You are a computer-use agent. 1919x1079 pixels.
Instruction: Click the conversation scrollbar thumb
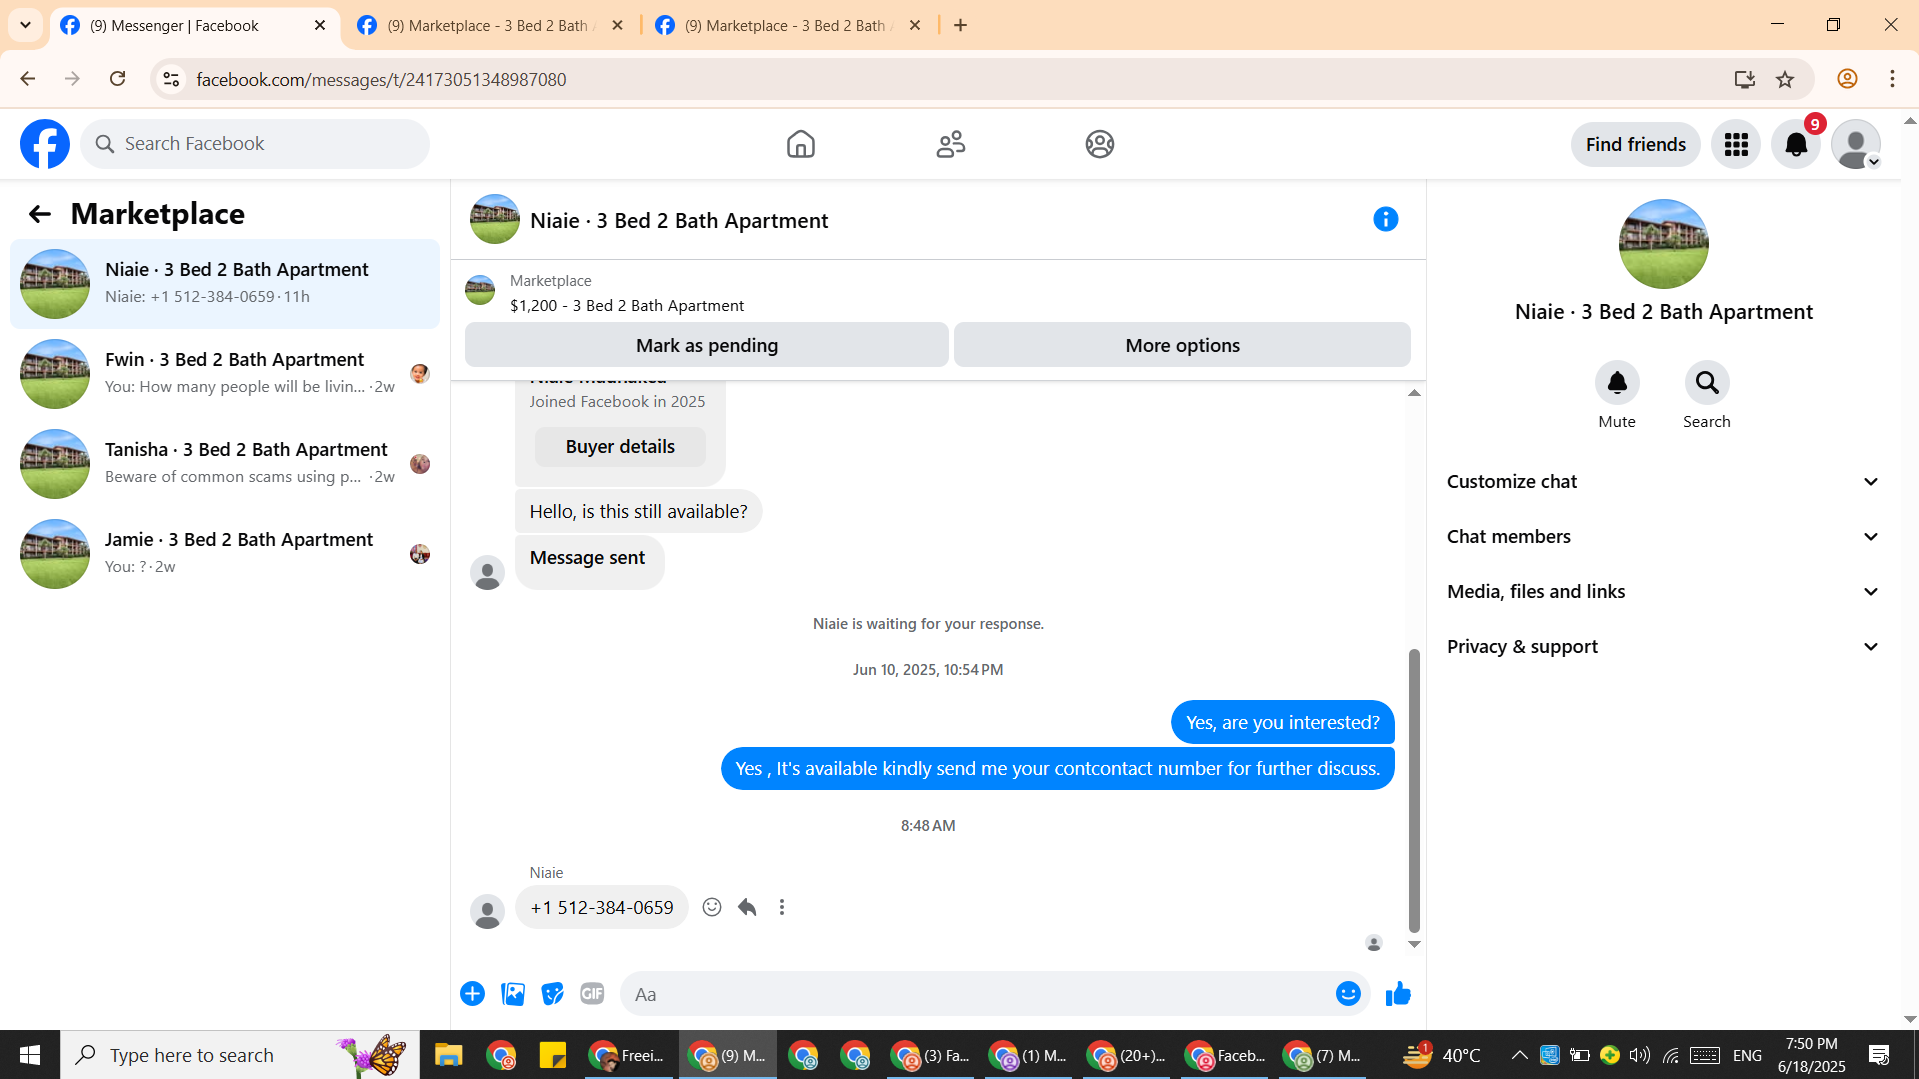click(1414, 790)
